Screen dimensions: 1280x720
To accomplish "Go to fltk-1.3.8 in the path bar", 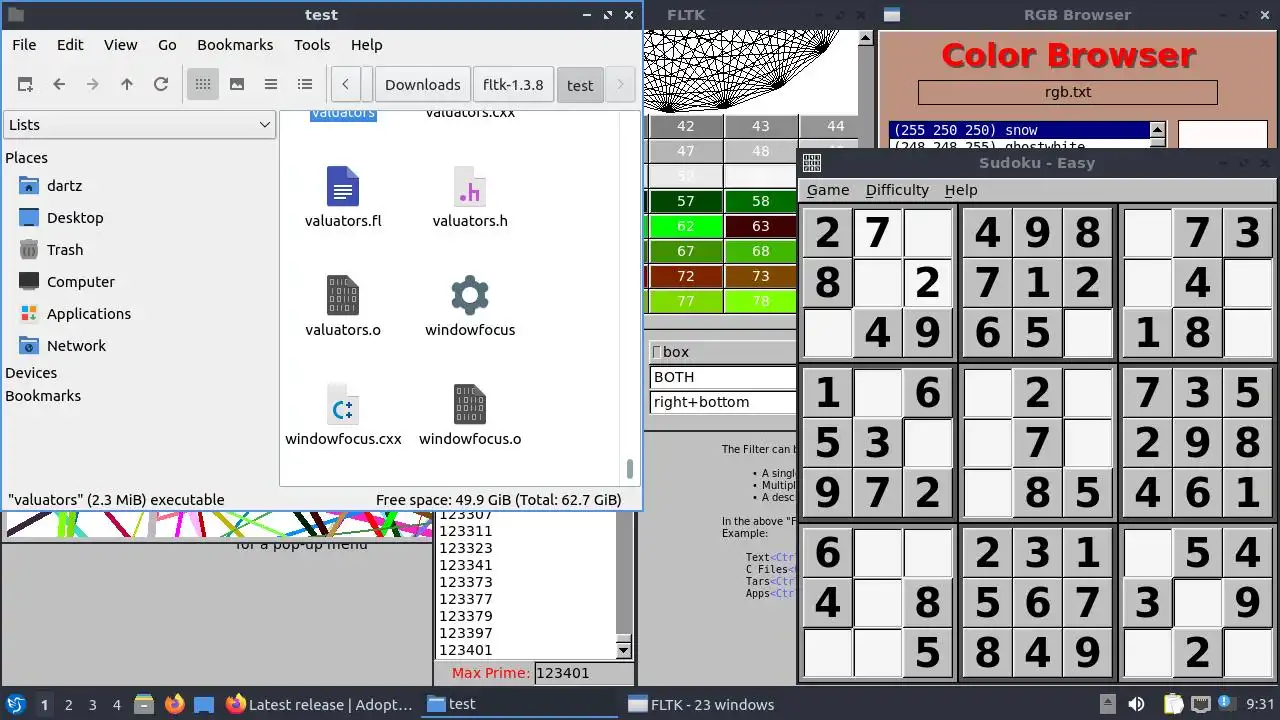I will pyautogui.click(x=513, y=85).
